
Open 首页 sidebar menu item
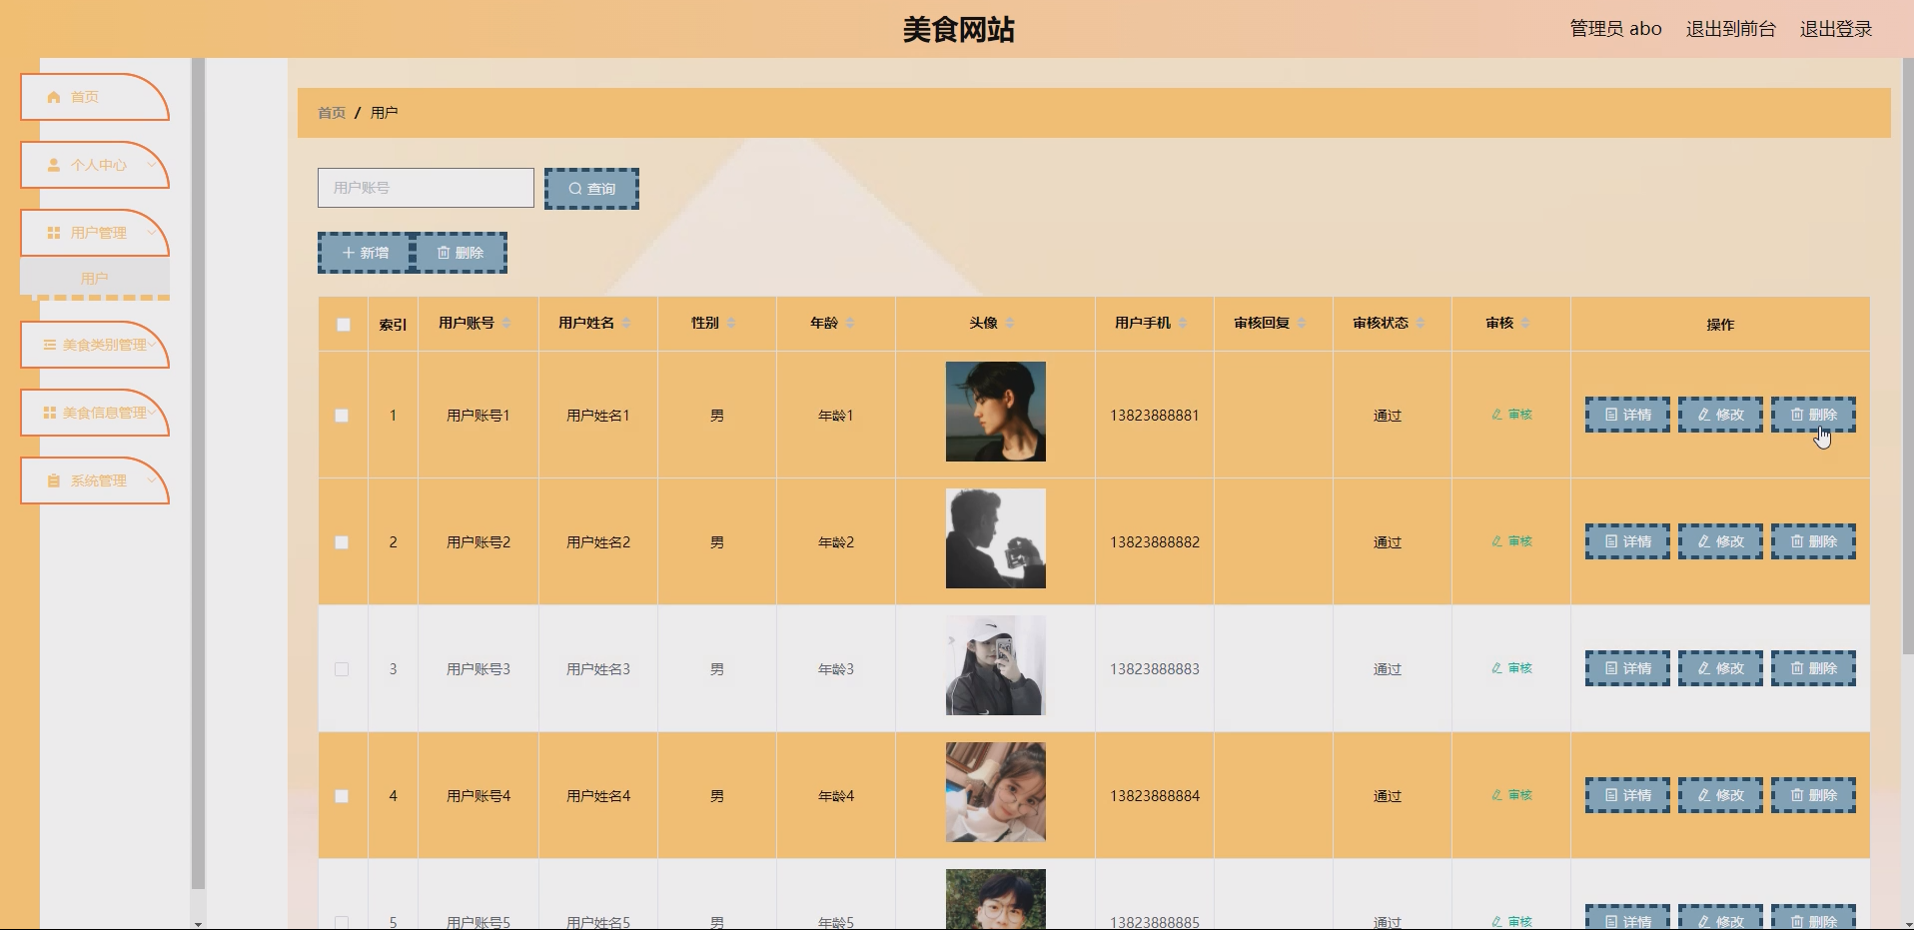point(94,97)
